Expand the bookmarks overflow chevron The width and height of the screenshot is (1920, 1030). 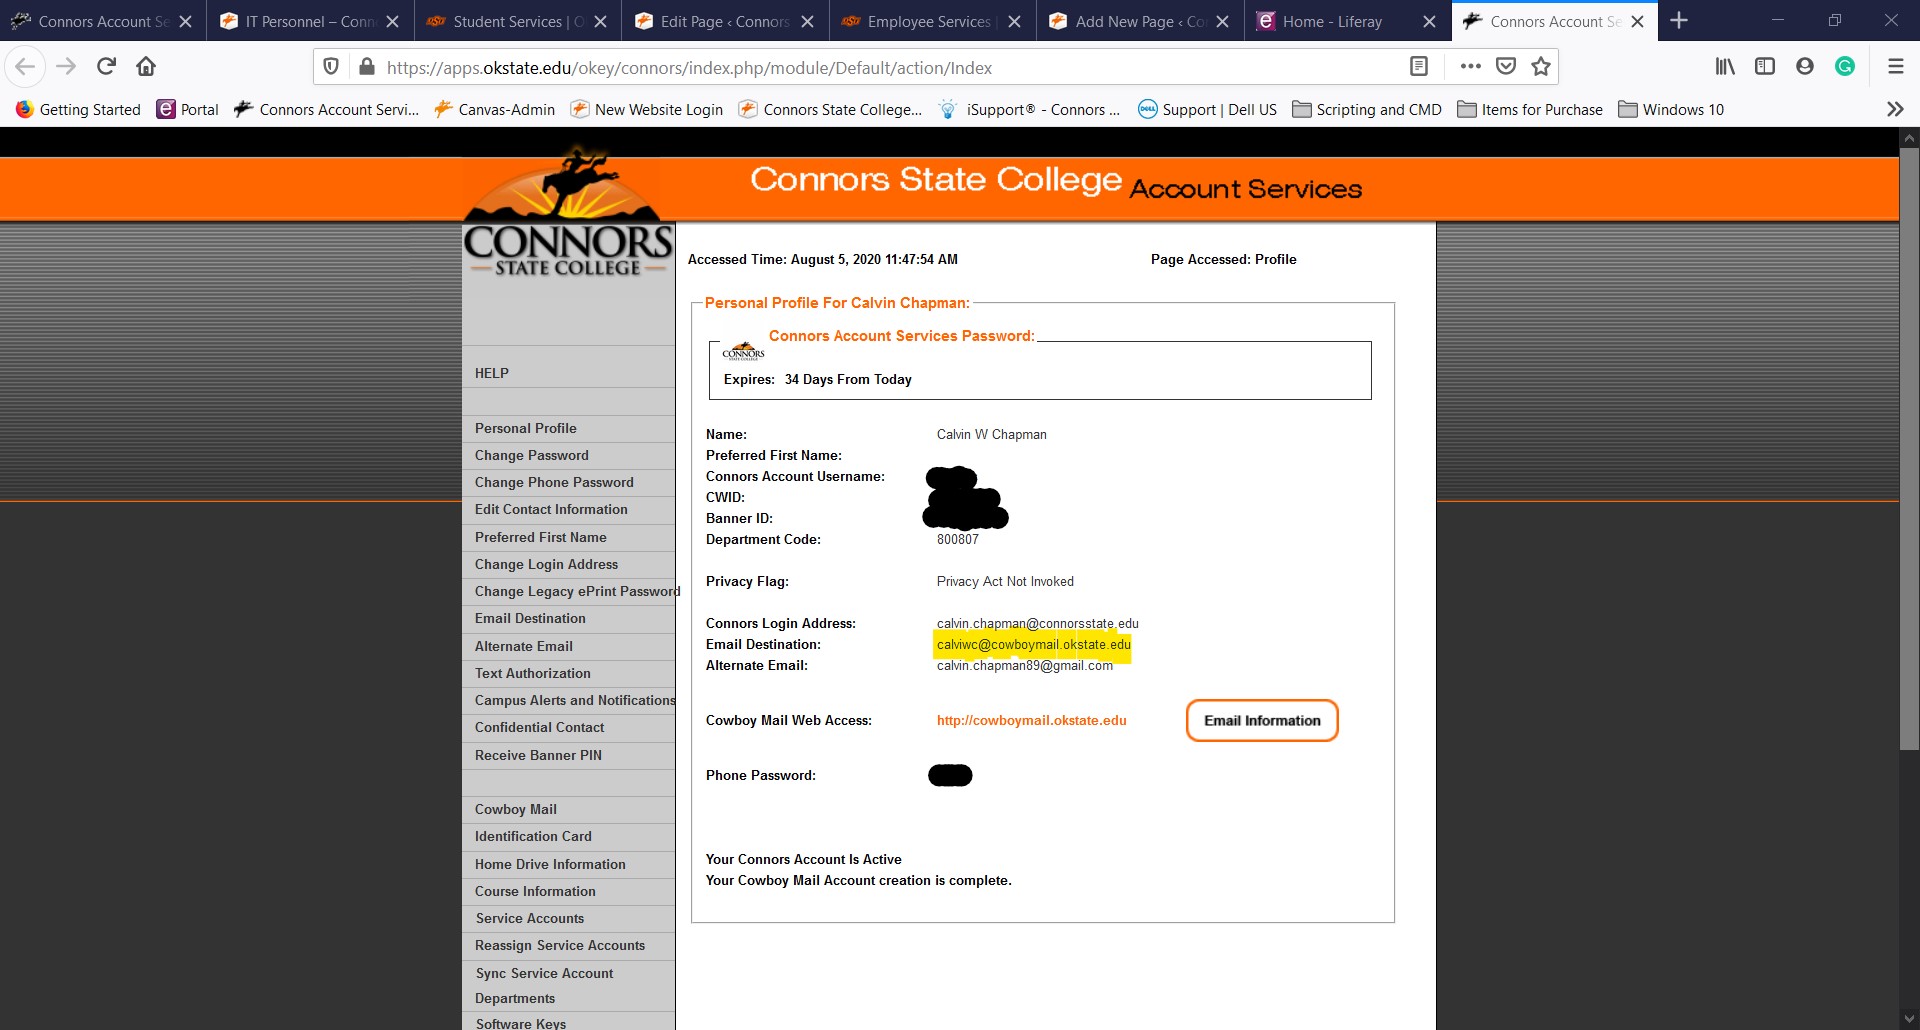[1894, 109]
